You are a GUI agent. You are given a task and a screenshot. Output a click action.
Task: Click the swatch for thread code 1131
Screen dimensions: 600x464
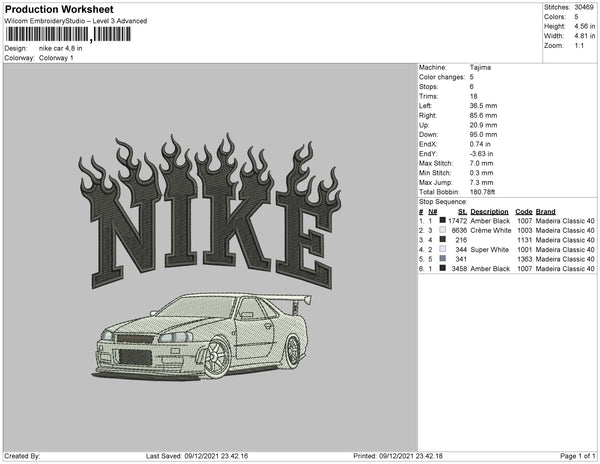click(443, 239)
